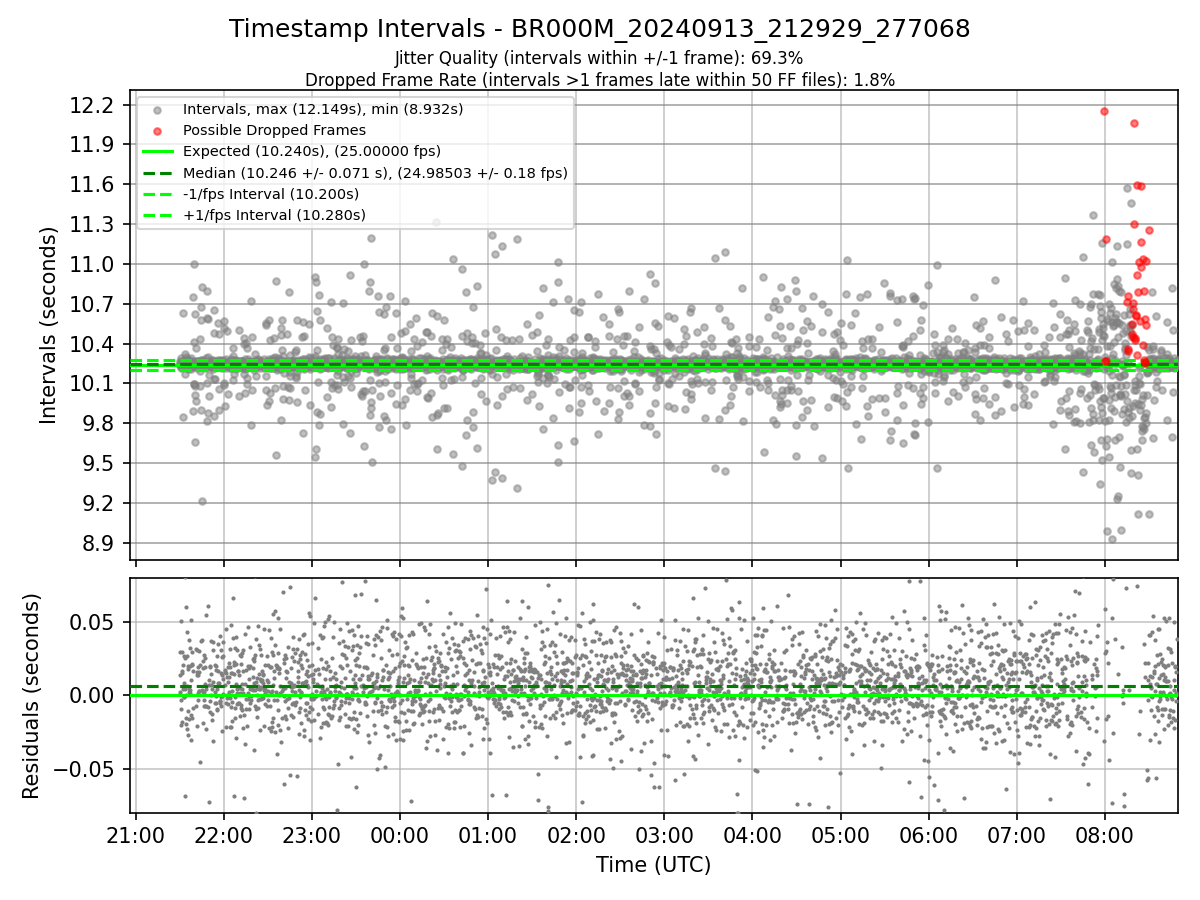Screen dimensions: 1200x900
Task: Click the solid green line sample beside 'Expected'
Action: pos(158,152)
